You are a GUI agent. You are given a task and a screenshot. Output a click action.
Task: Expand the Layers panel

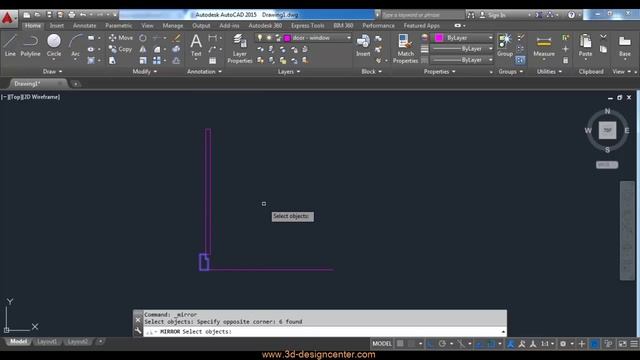[289, 71]
